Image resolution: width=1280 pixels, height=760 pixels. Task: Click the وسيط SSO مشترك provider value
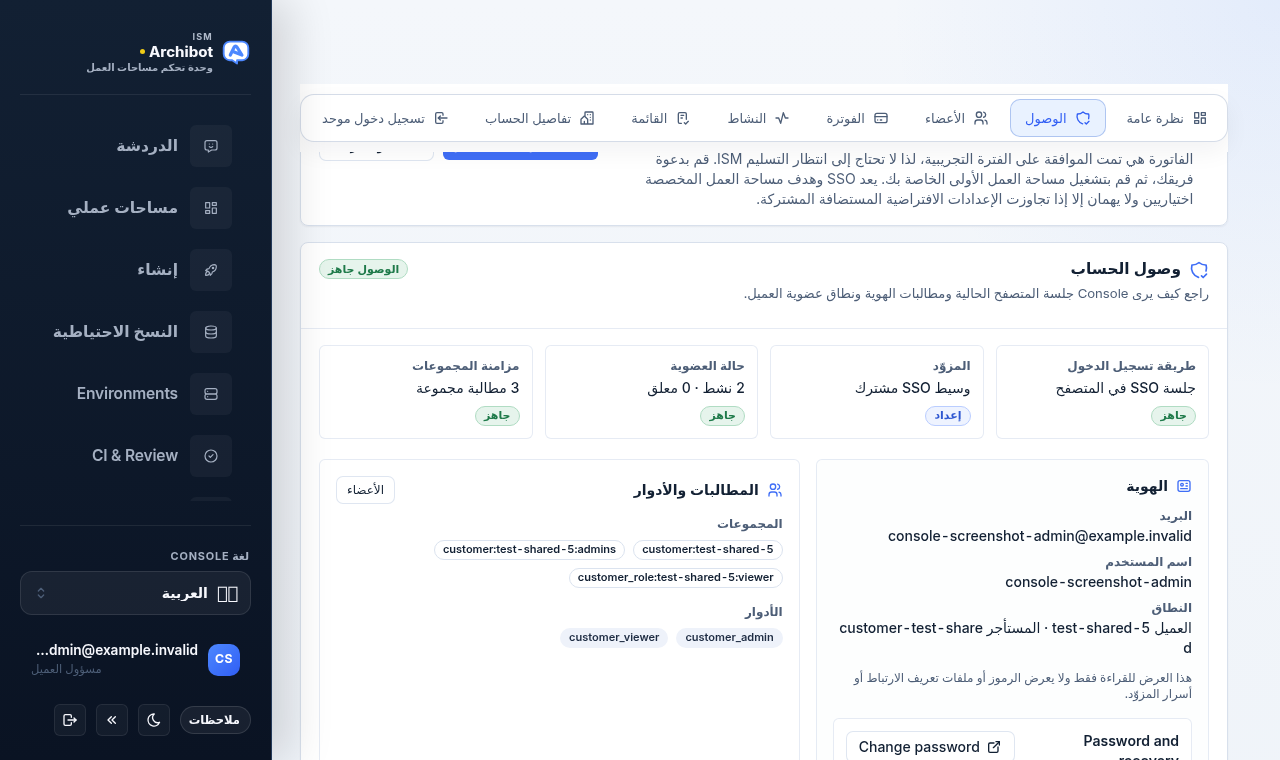tap(913, 388)
